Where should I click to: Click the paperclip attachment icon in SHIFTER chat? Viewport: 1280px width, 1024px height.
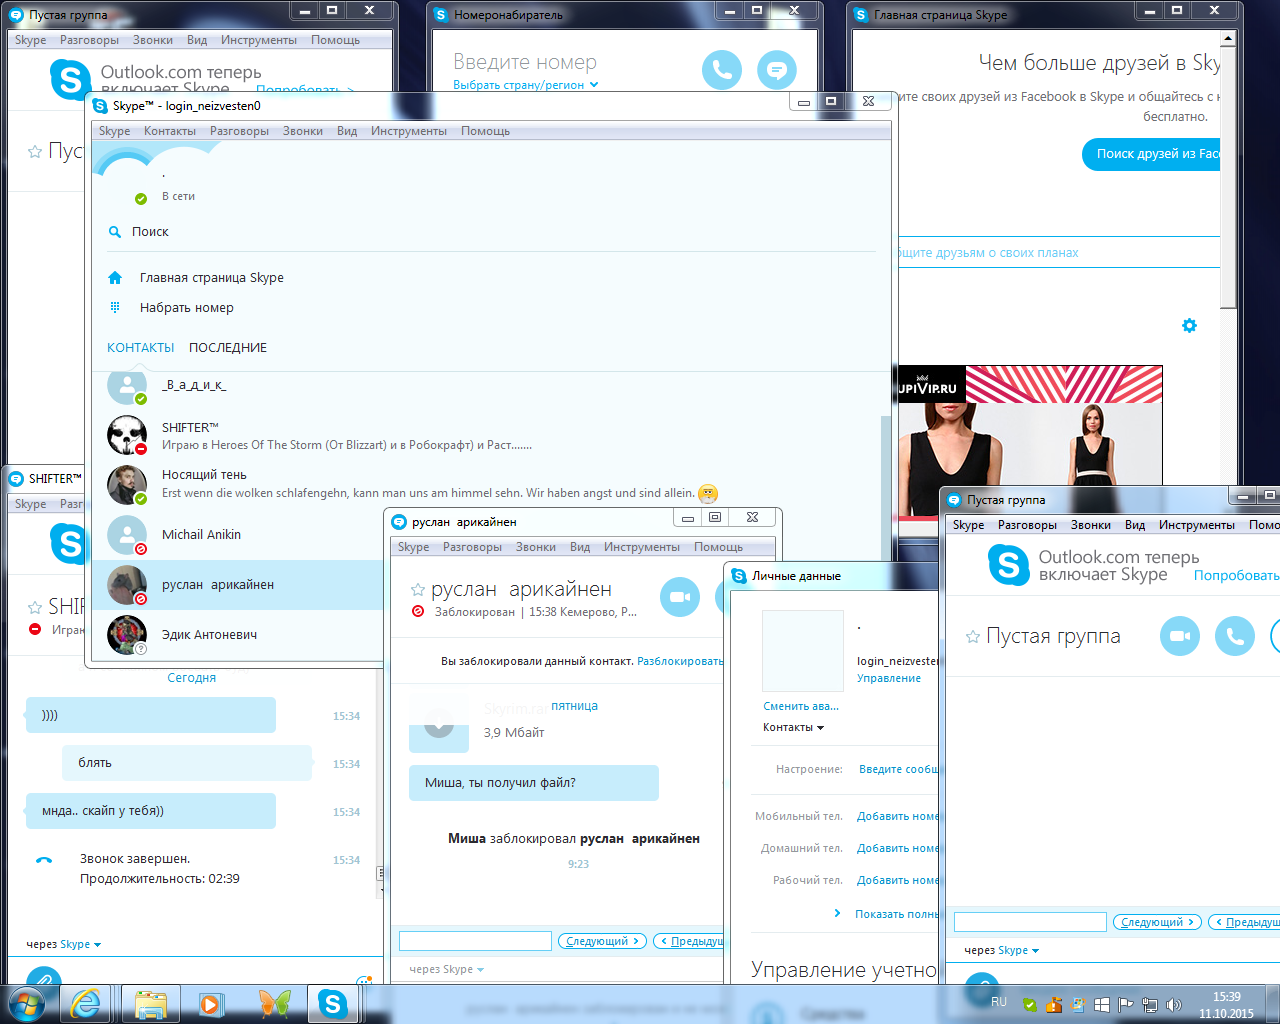[x=43, y=976]
